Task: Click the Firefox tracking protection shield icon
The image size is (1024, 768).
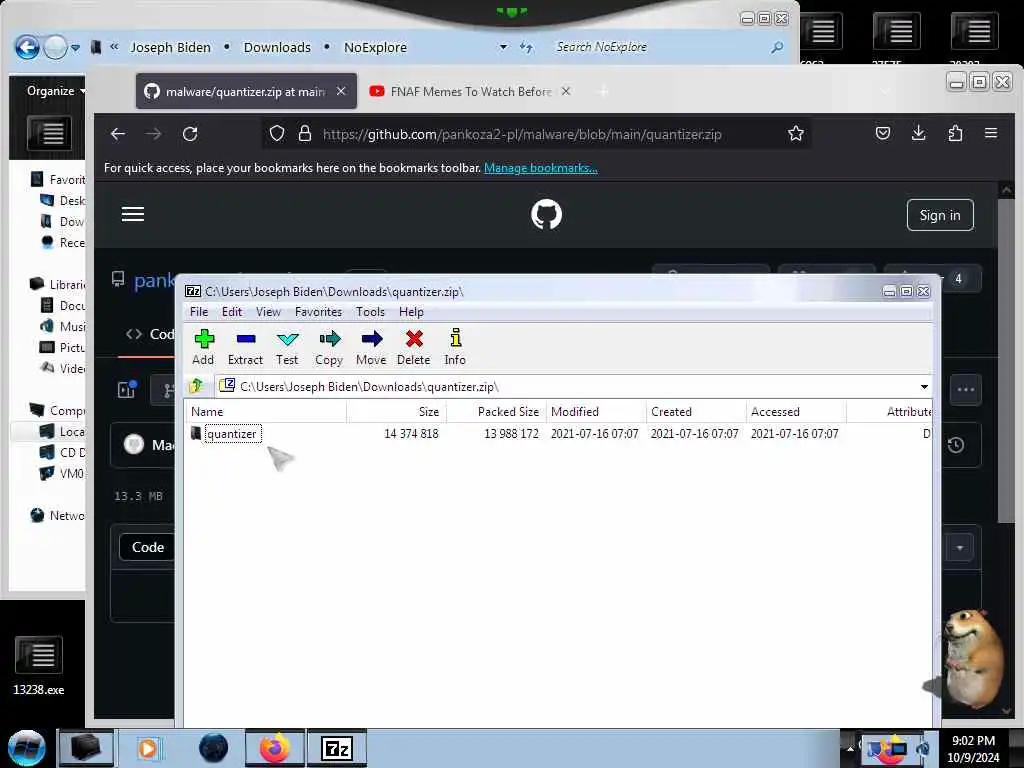Action: pyautogui.click(x=277, y=134)
